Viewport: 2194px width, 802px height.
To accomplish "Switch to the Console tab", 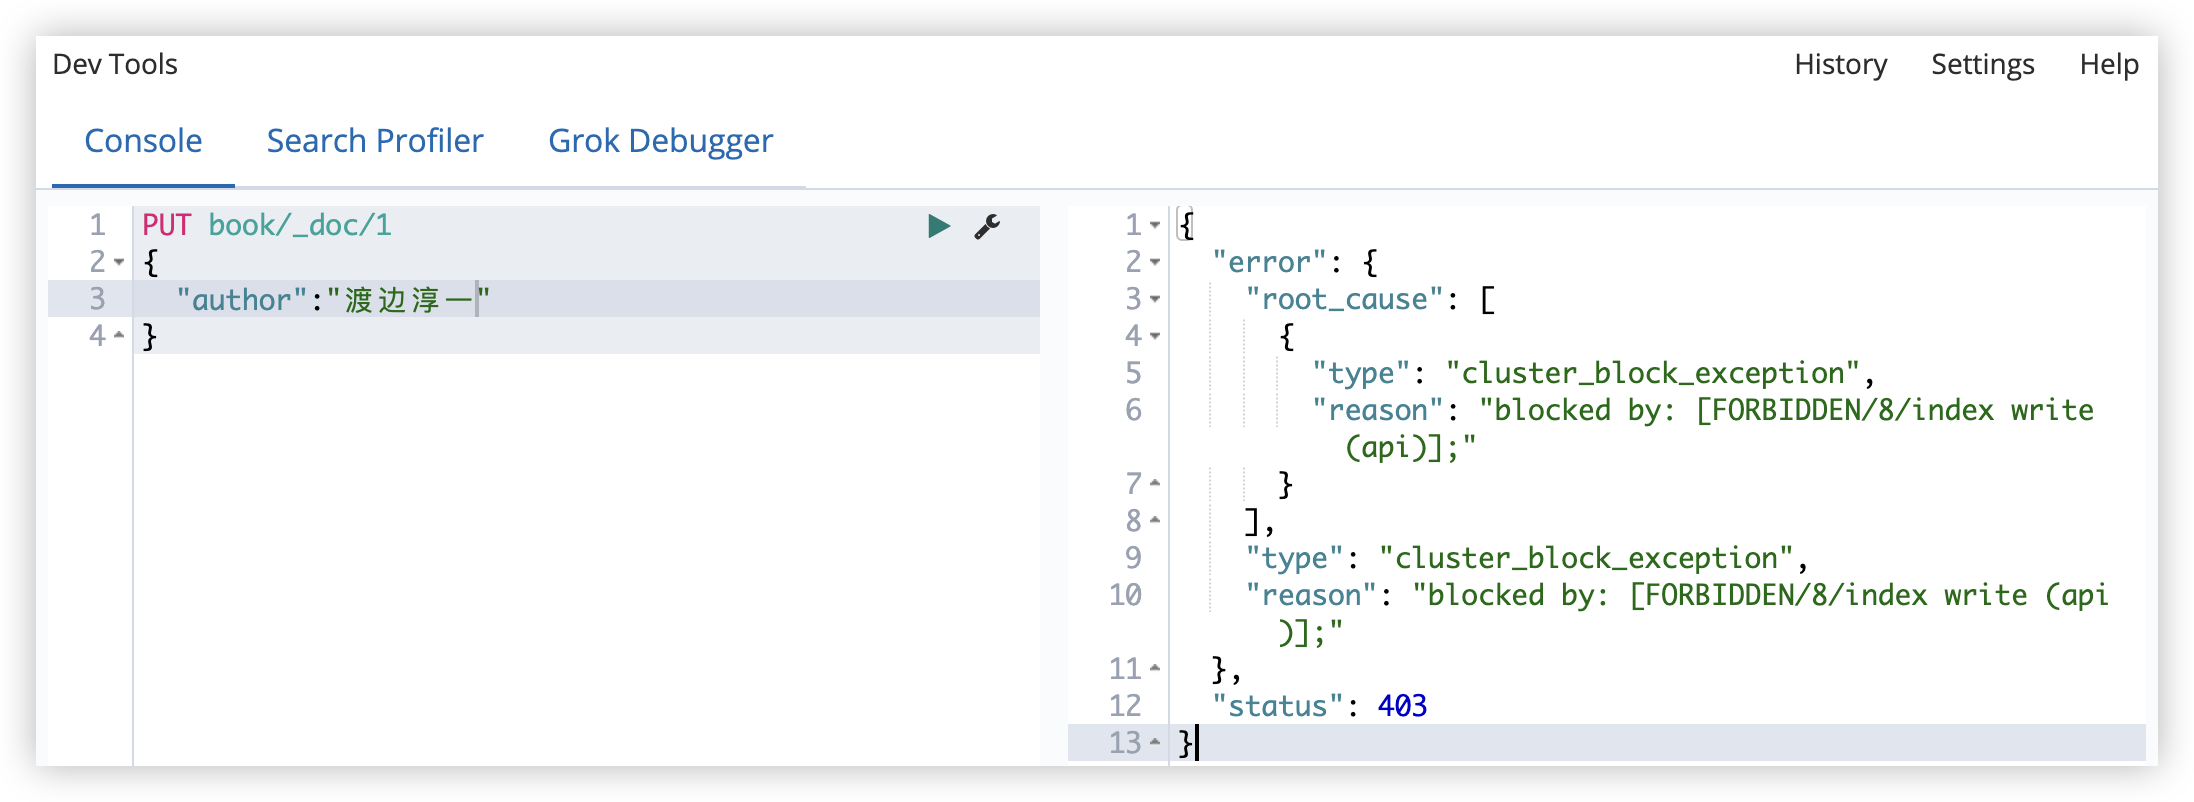I will pos(143,141).
